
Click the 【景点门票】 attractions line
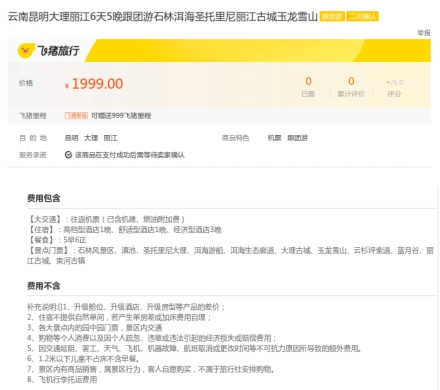[x=230, y=255]
